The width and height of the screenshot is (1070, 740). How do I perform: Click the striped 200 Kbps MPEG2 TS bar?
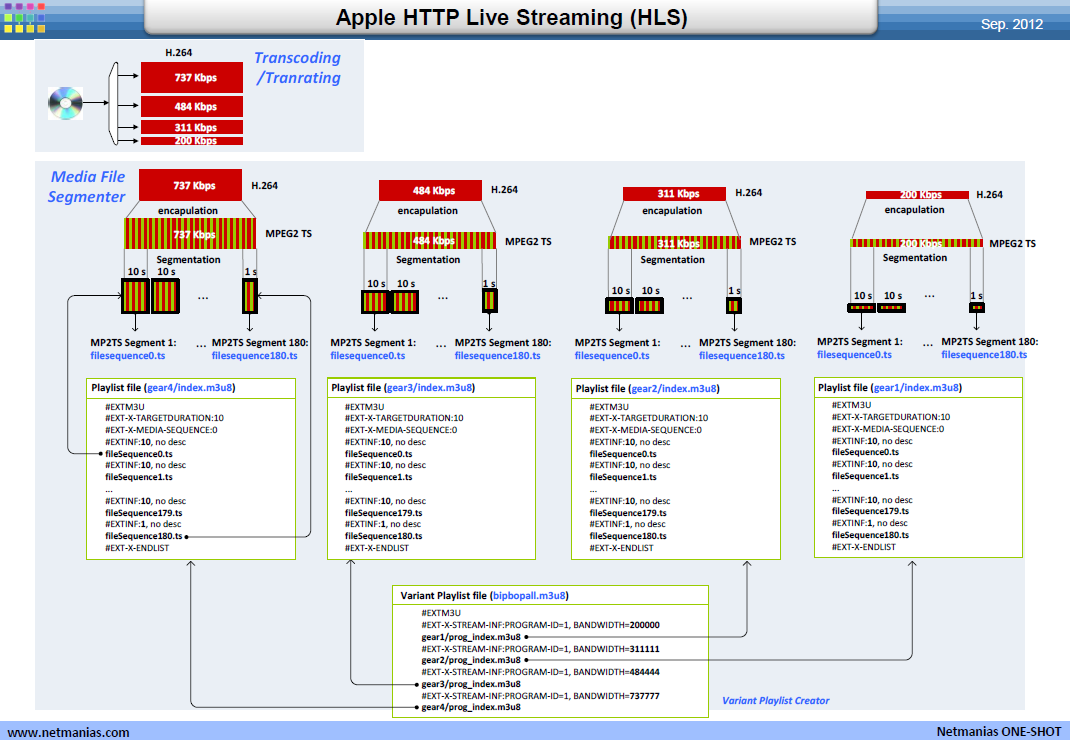916,243
